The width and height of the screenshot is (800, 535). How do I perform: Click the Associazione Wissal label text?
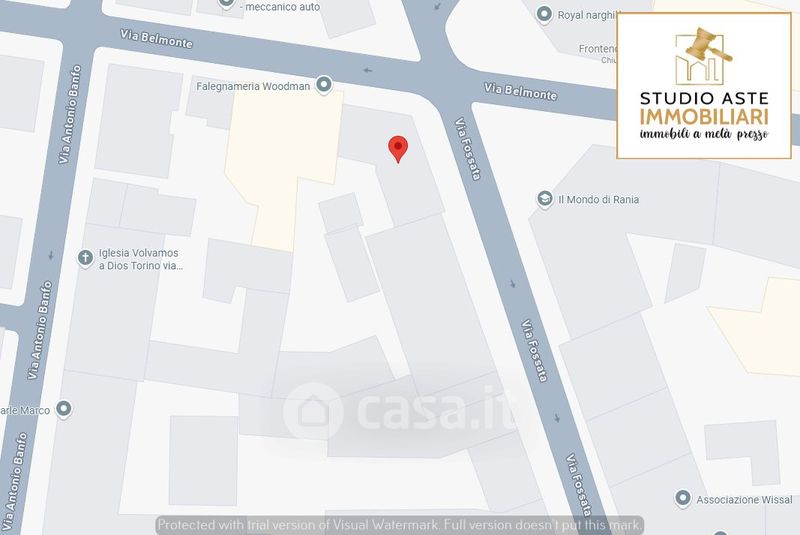(x=744, y=500)
